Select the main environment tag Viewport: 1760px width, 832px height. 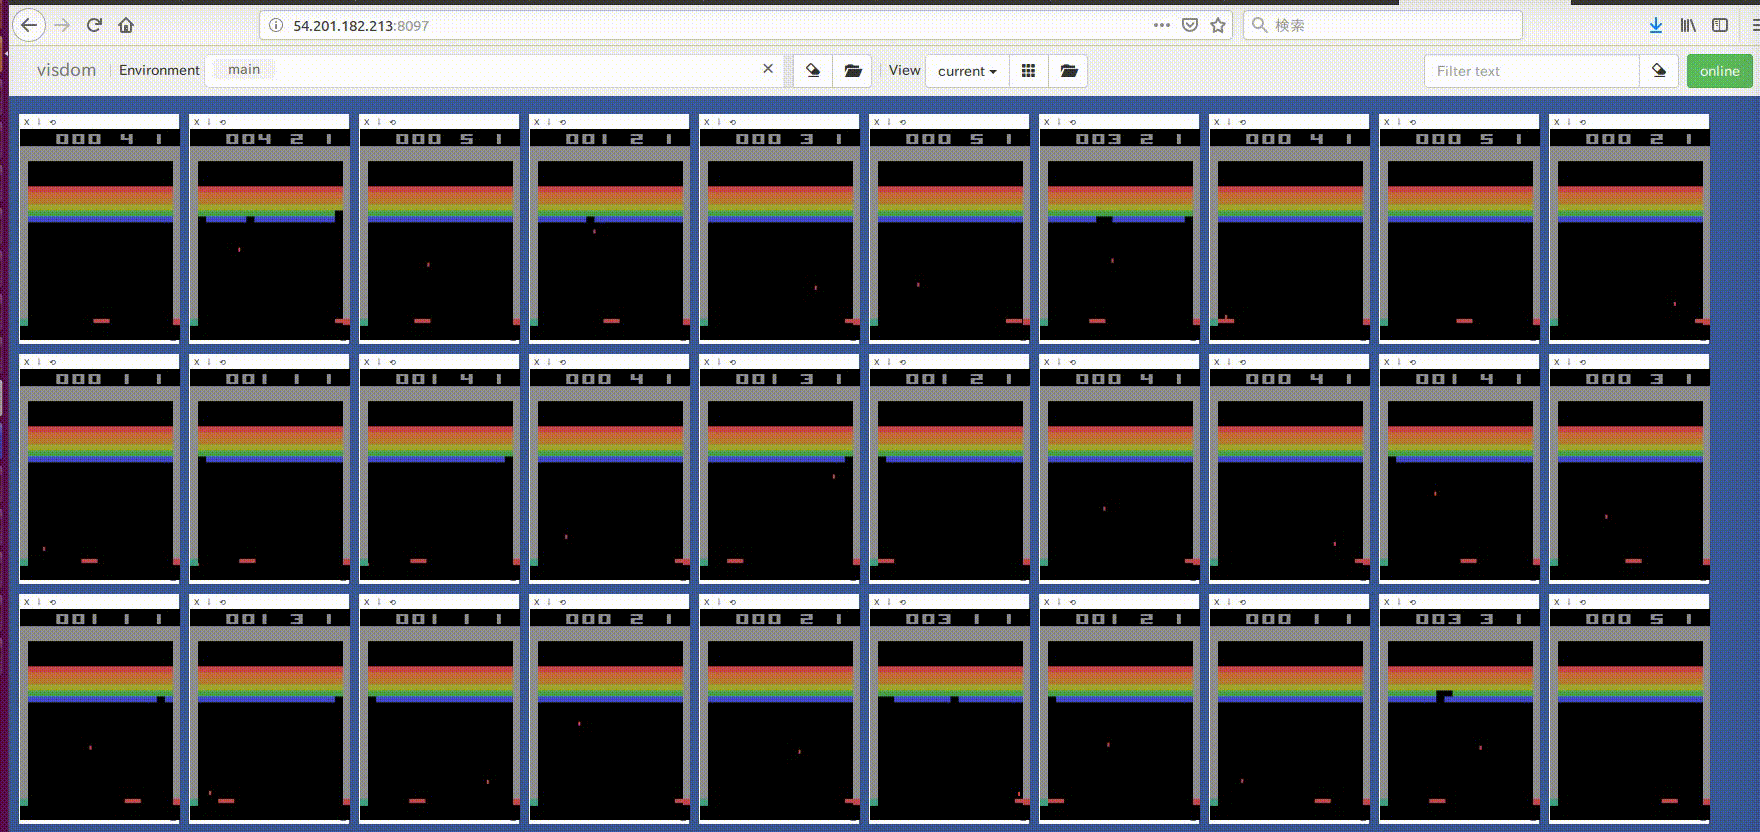coord(243,69)
